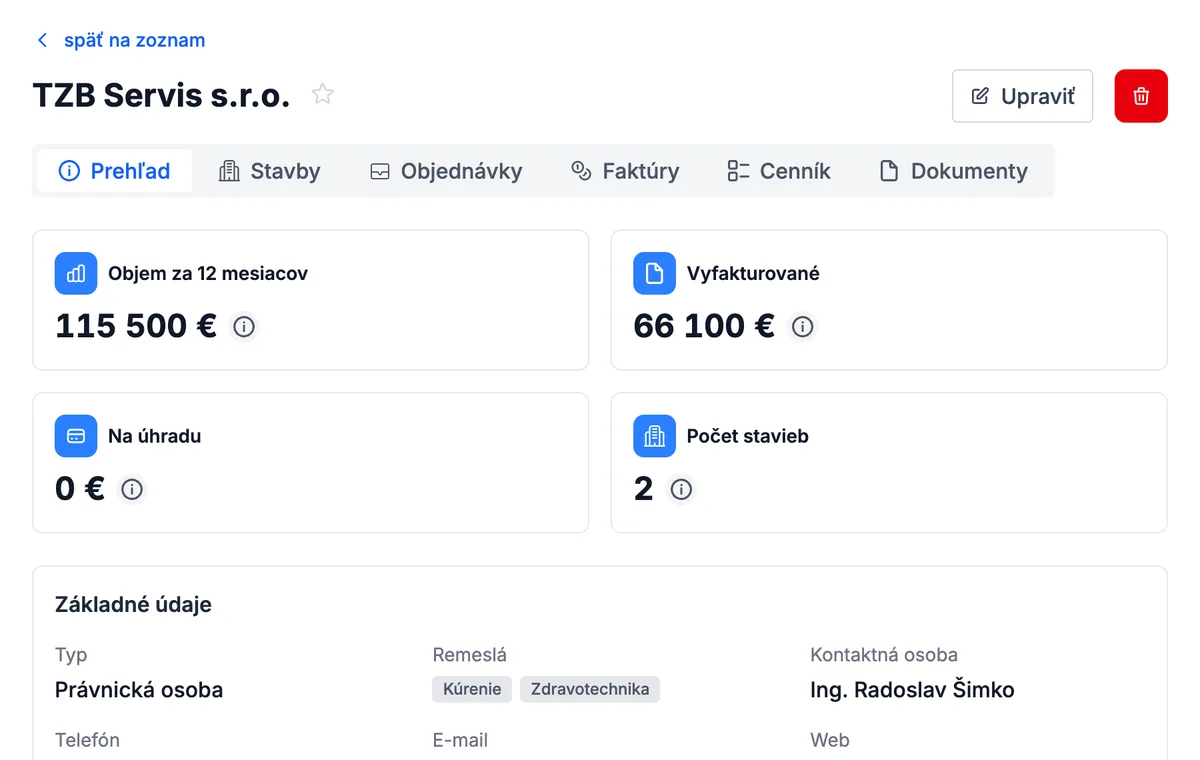Open the Faktúry tab
1200x760 pixels.
tap(624, 171)
